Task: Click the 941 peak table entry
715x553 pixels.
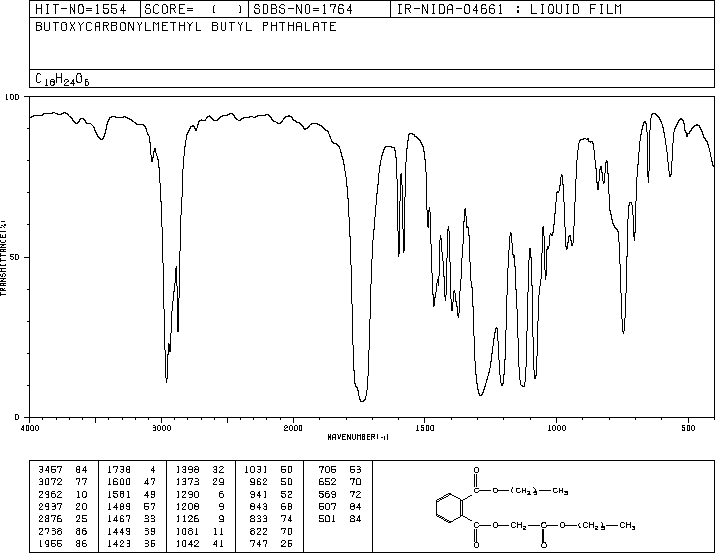Action: point(271,494)
